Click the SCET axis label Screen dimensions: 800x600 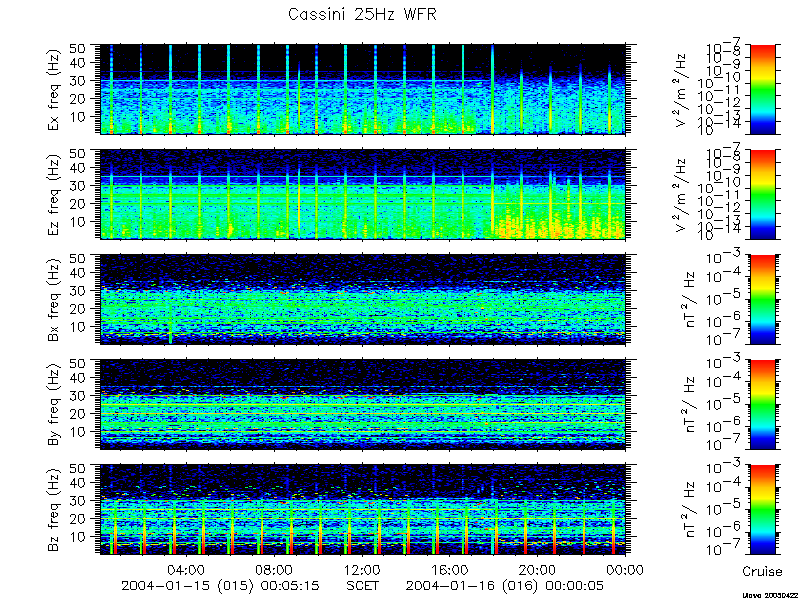pyautogui.click(x=363, y=585)
